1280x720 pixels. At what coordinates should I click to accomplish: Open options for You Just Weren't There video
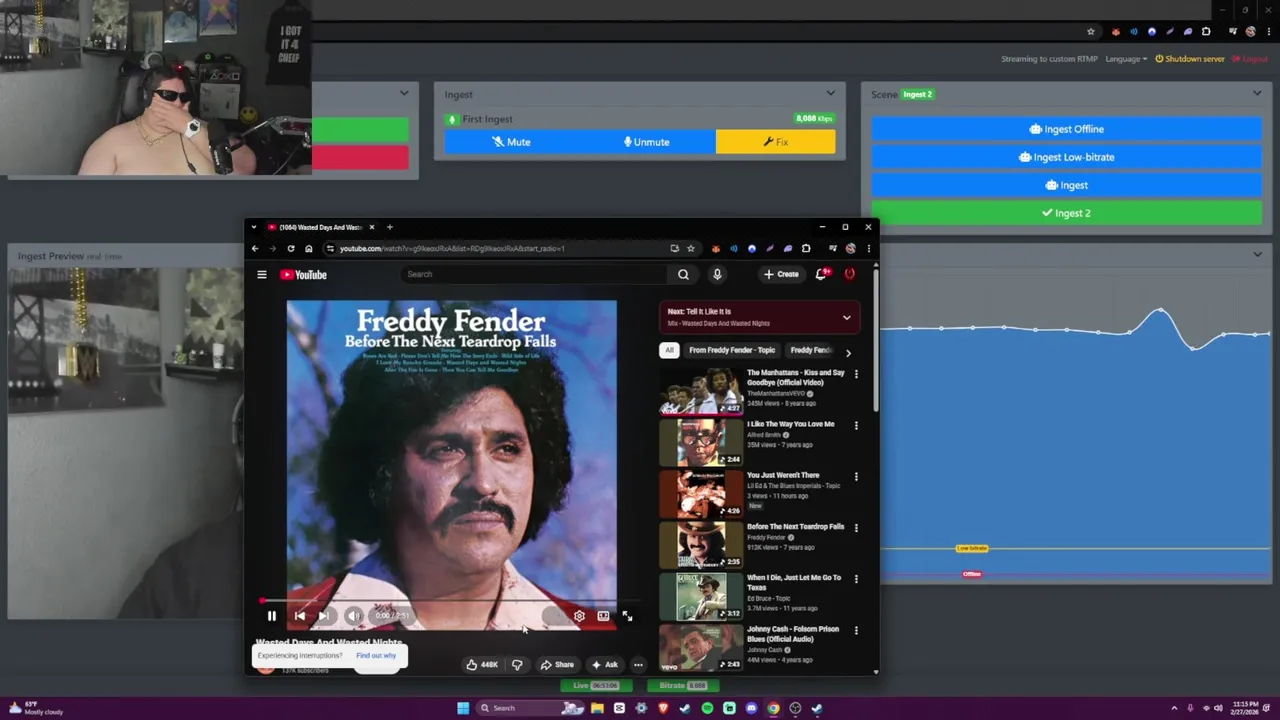pyautogui.click(x=856, y=476)
